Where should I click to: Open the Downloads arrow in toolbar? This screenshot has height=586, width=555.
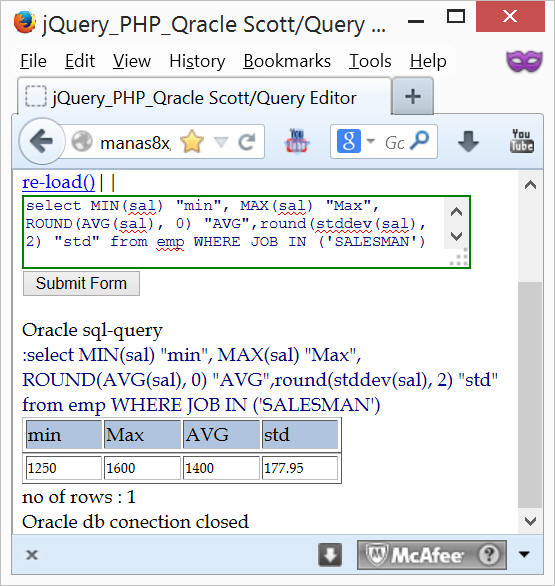(x=468, y=142)
